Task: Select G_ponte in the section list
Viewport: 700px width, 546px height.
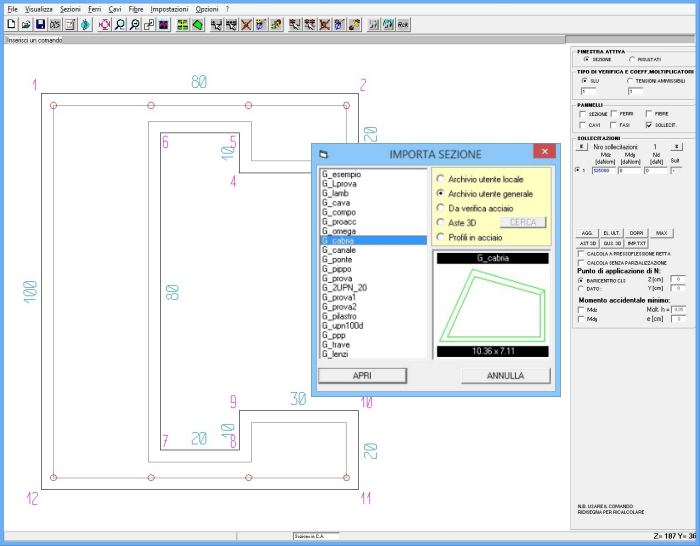Action: click(x=337, y=259)
